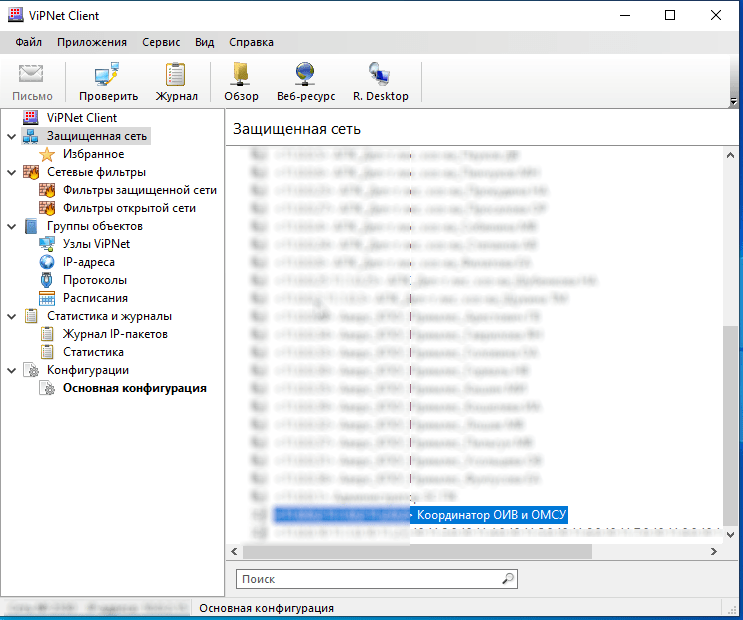Screen dimensions: 743x620
Task: Select Расписания tree item
Action: click(95, 298)
